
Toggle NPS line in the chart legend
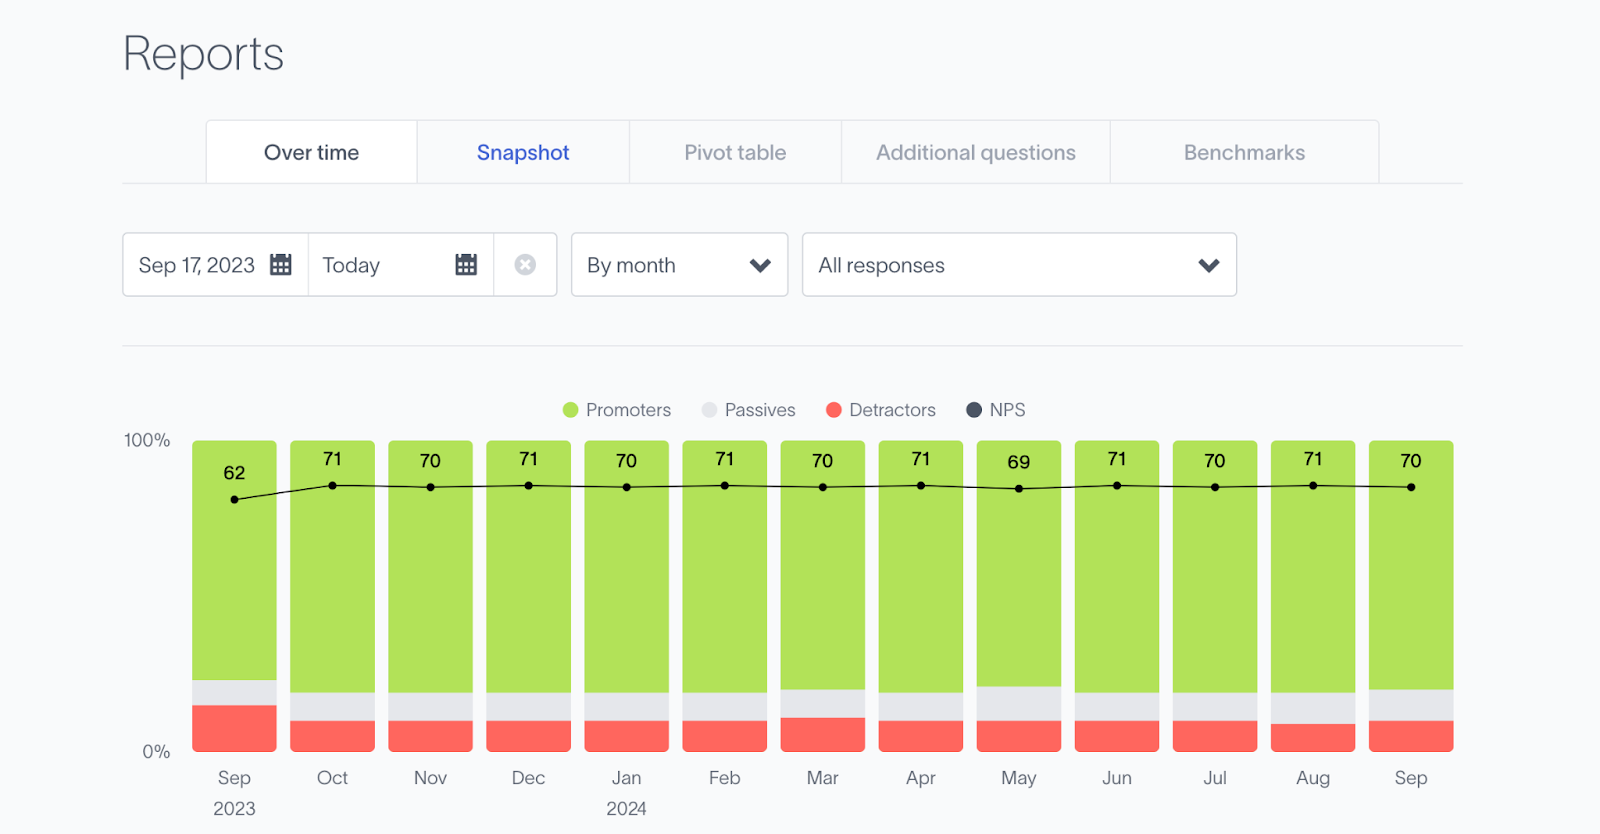tap(996, 410)
